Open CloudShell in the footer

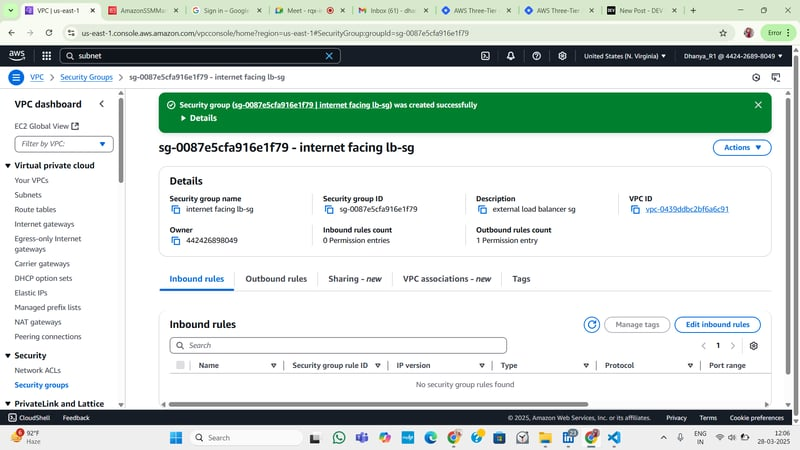[x=29, y=418]
